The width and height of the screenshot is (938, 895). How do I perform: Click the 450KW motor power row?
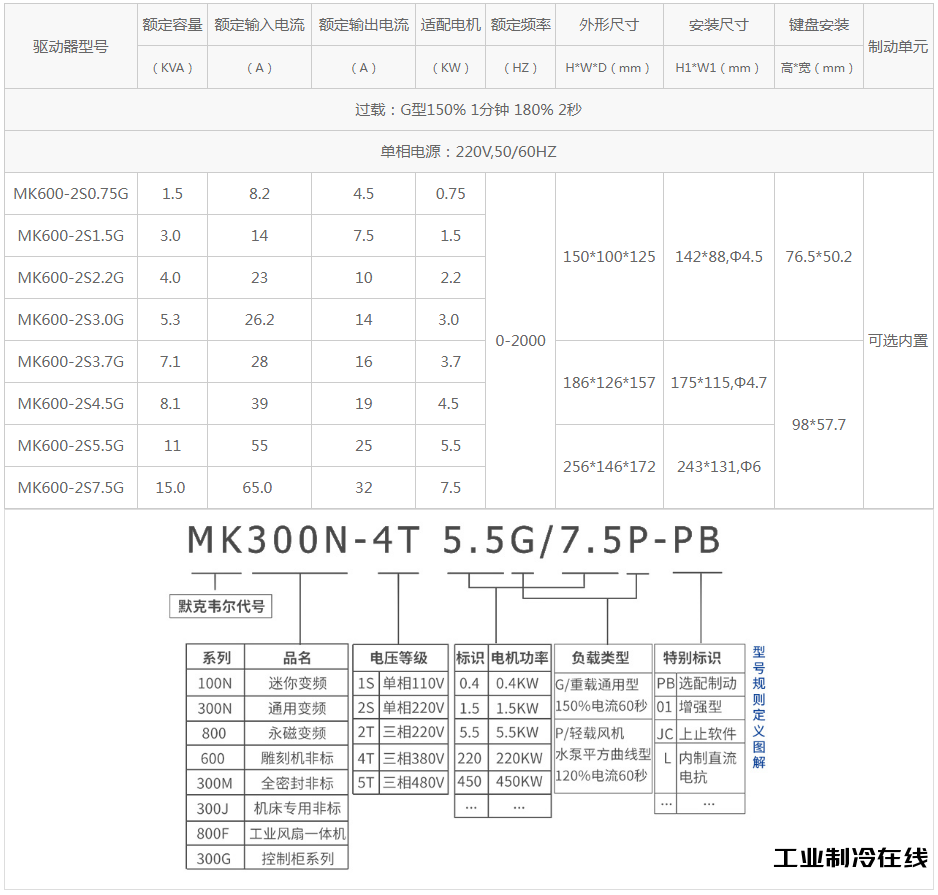tap(502, 781)
